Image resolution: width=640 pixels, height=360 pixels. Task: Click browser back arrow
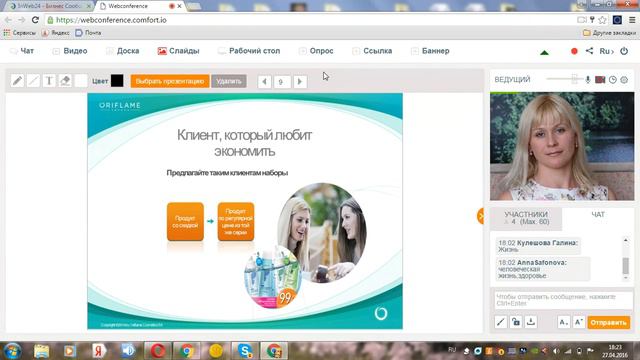pyautogui.click(x=8, y=20)
